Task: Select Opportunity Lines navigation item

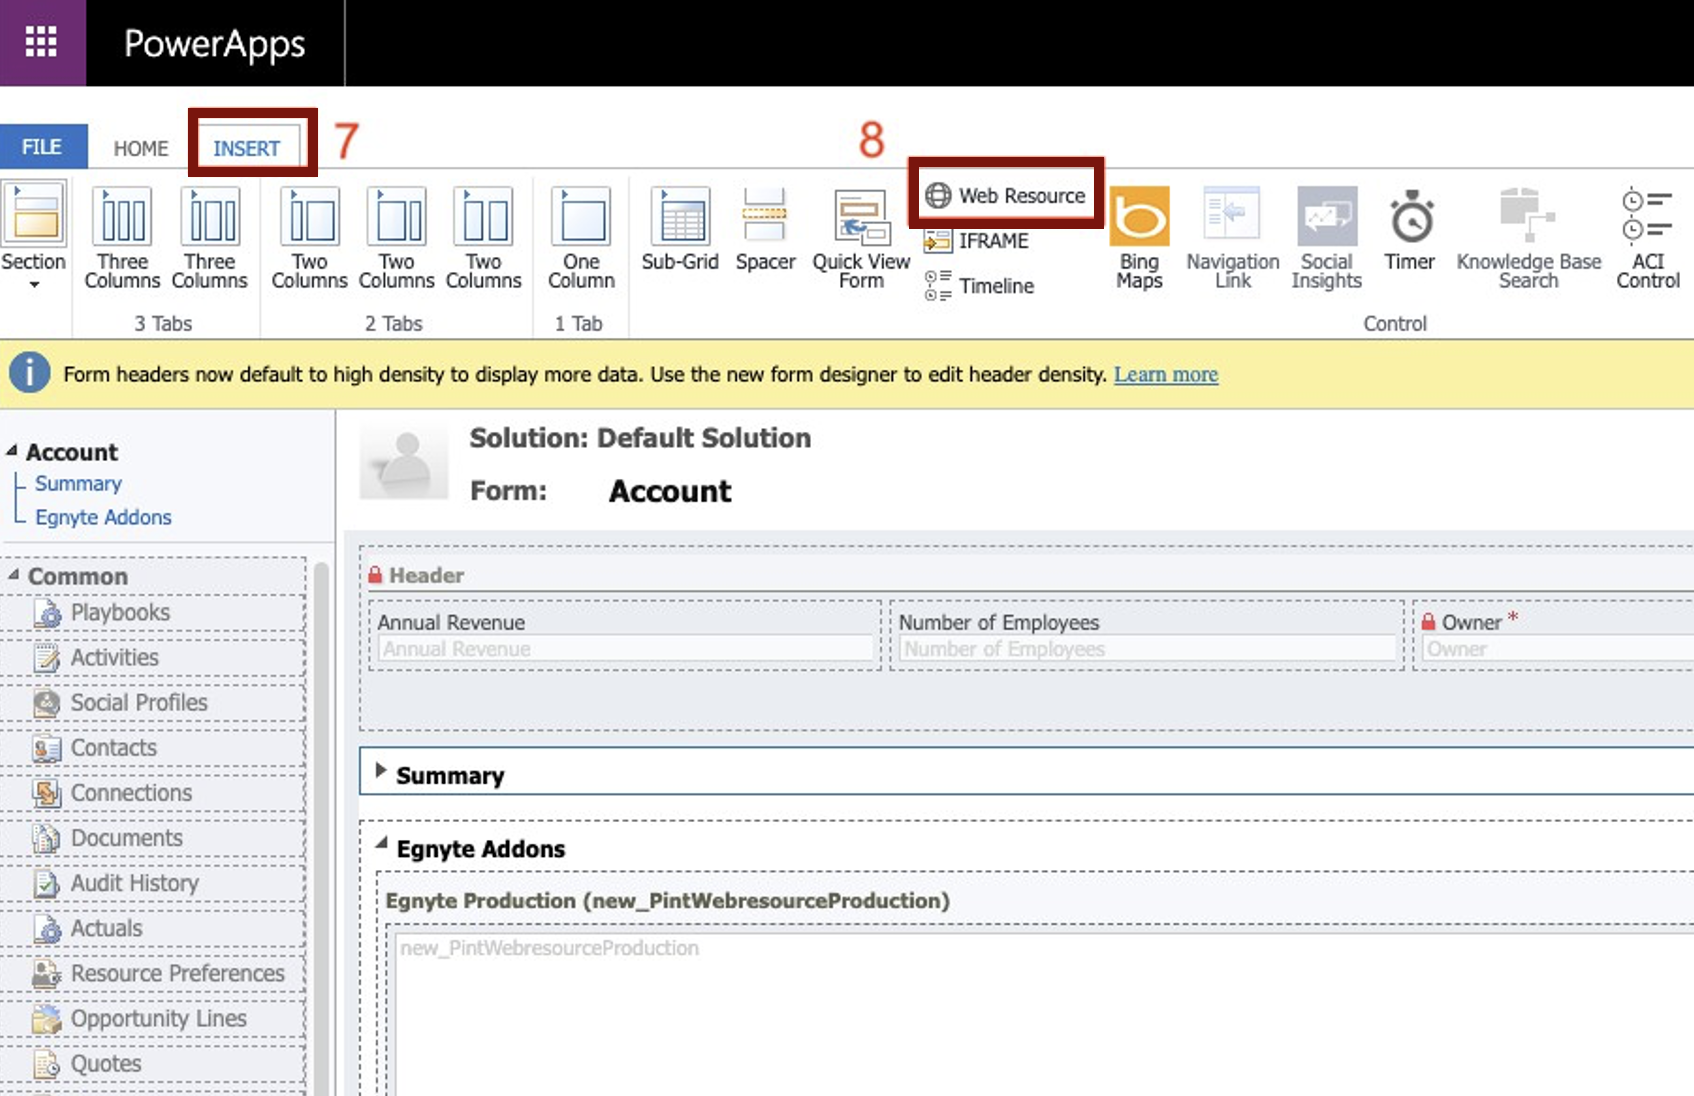Action: coord(154,1018)
